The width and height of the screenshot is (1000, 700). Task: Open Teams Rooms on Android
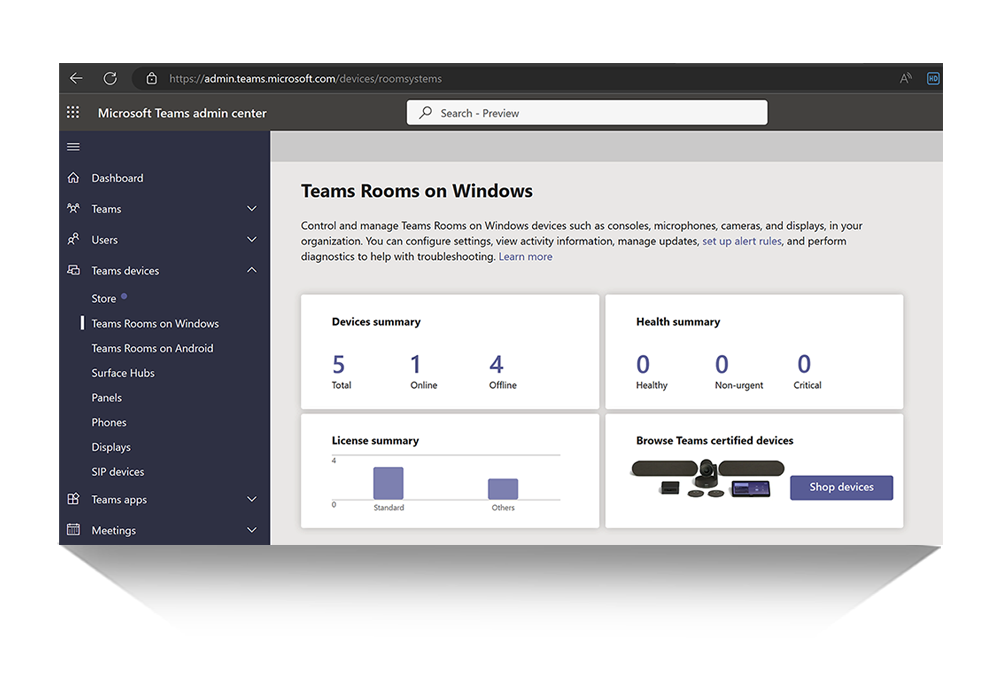(152, 348)
